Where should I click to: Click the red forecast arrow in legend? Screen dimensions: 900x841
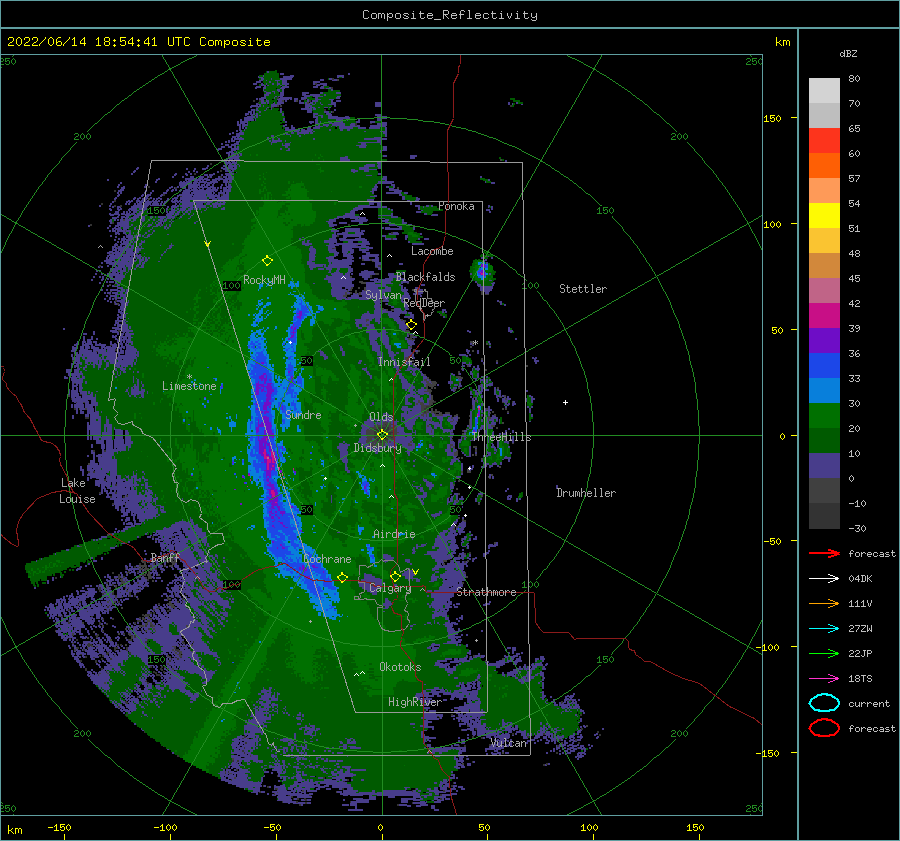824,553
